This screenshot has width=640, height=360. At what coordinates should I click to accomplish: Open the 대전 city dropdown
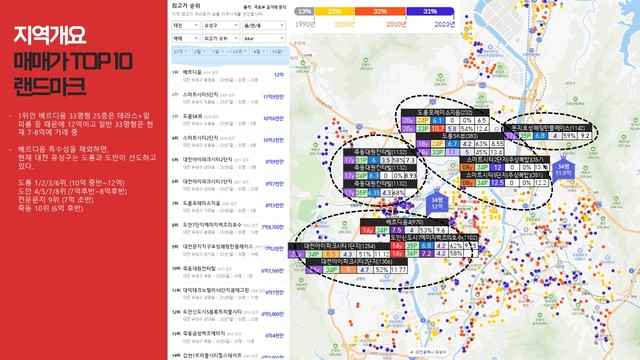[186, 25]
